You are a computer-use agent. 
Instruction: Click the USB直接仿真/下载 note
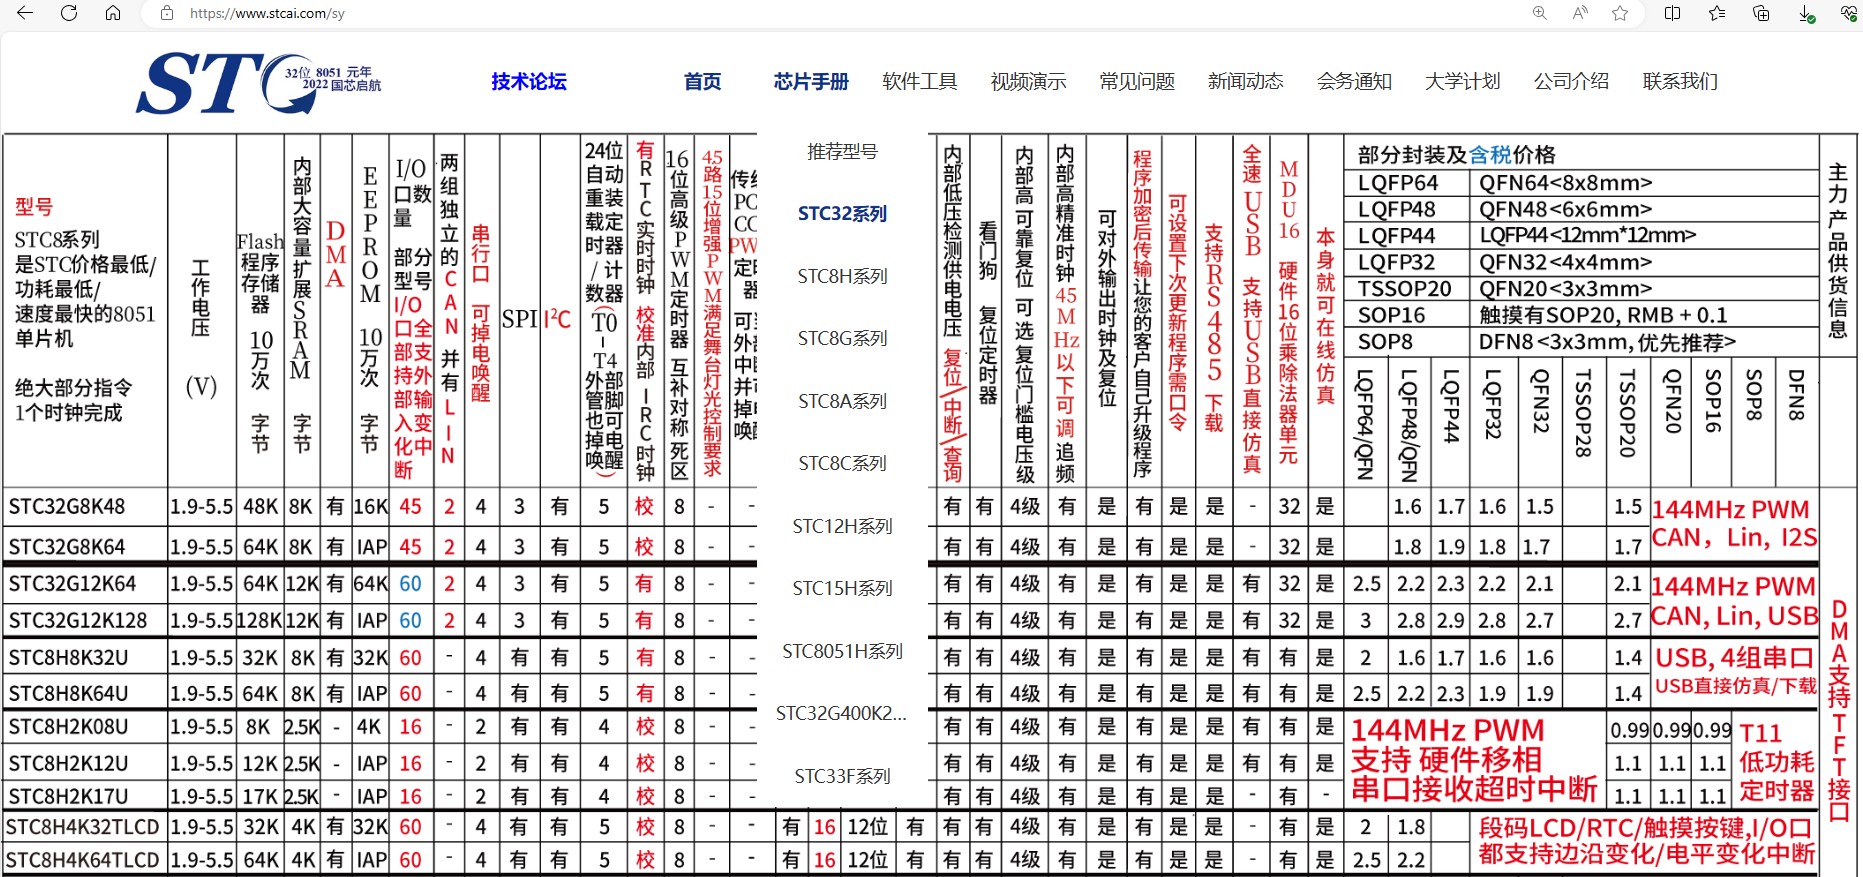[x=1735, y=686]
